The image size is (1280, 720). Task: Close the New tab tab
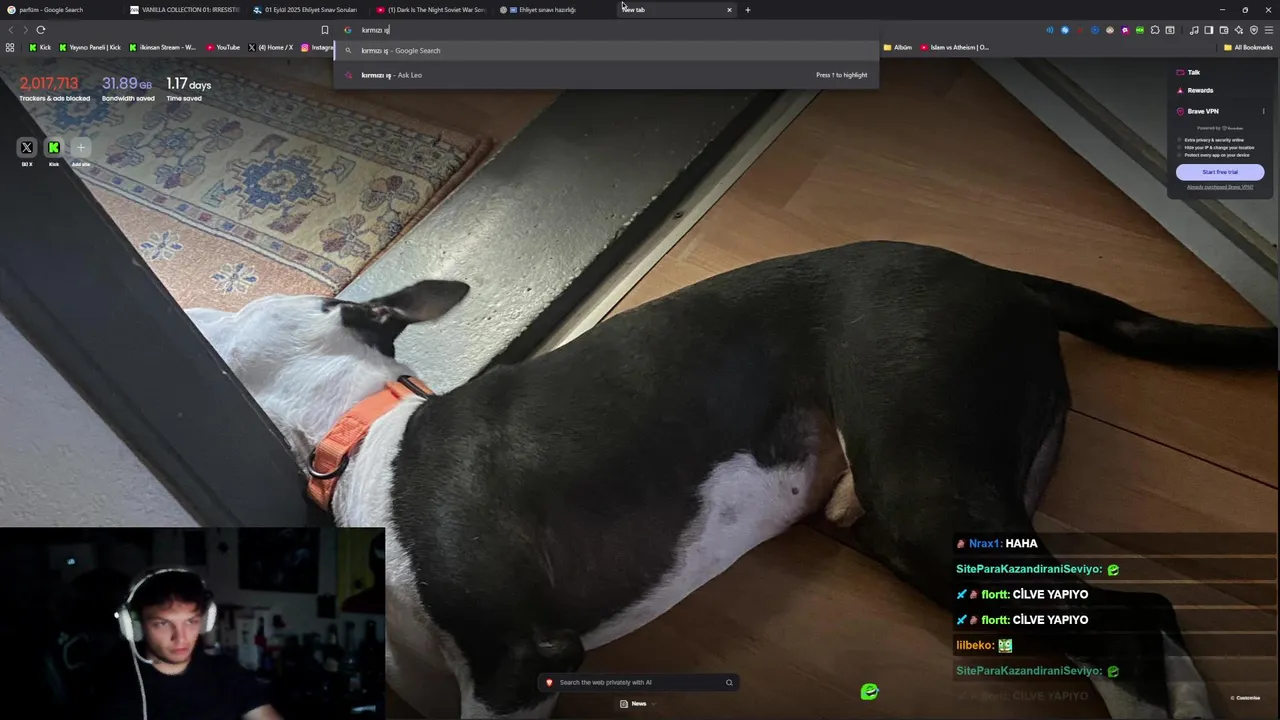tap(729, 10)
